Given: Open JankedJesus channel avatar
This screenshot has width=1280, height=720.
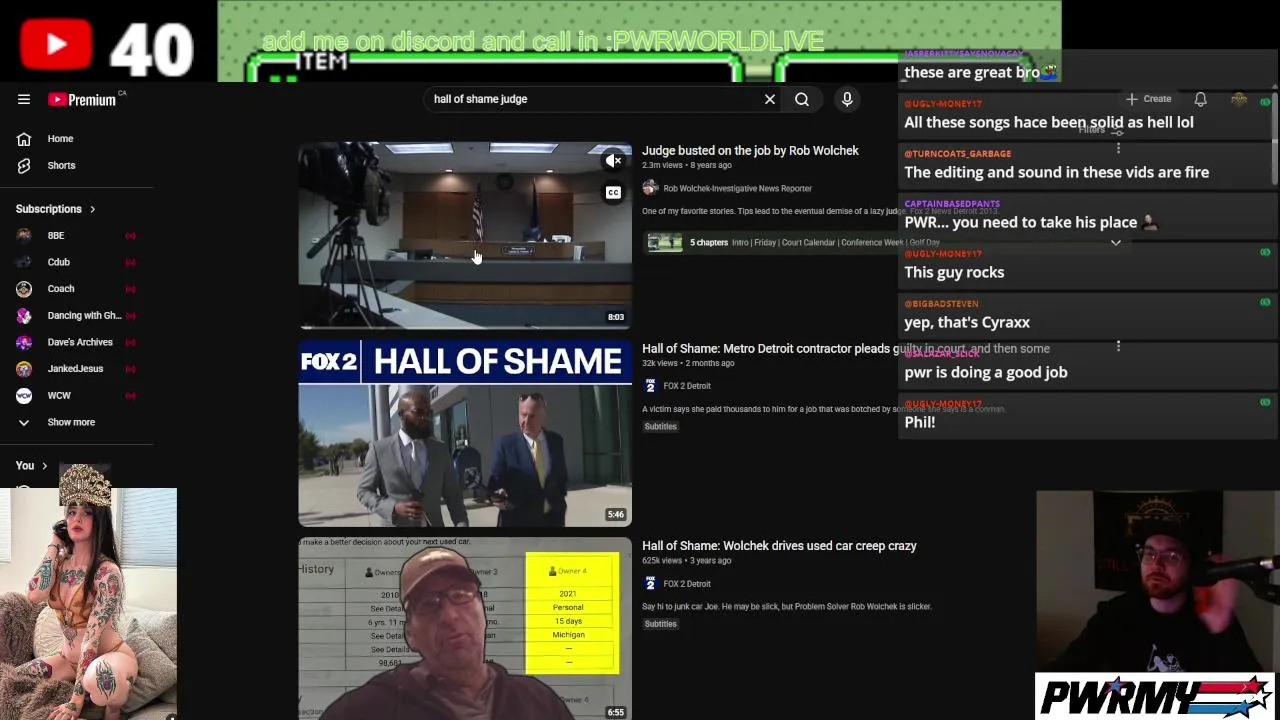Looking at the screenshot, I should pos(24,369).
